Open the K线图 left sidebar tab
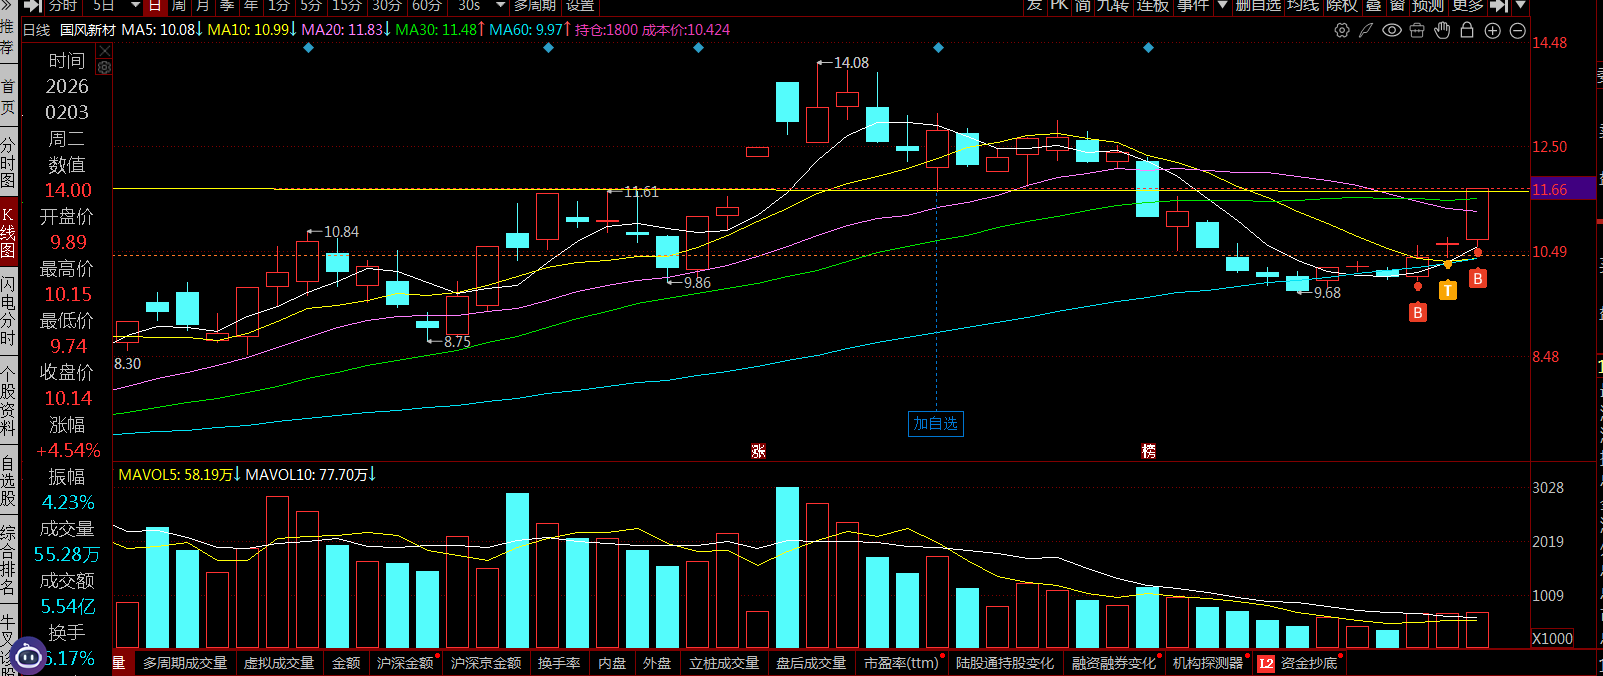 click(8, 231)
